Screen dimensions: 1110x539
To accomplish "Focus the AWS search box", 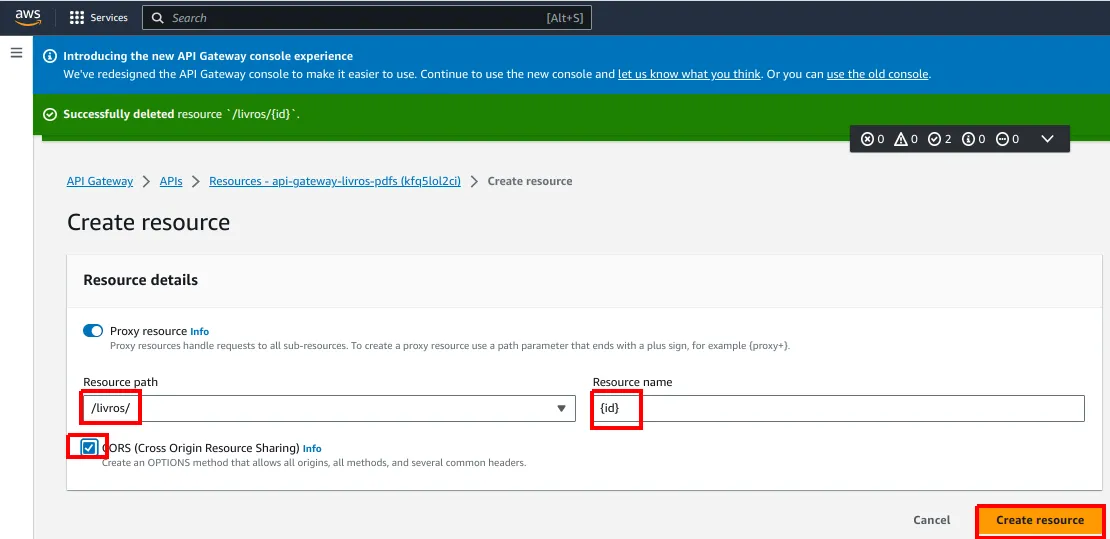I will point(367,18).
